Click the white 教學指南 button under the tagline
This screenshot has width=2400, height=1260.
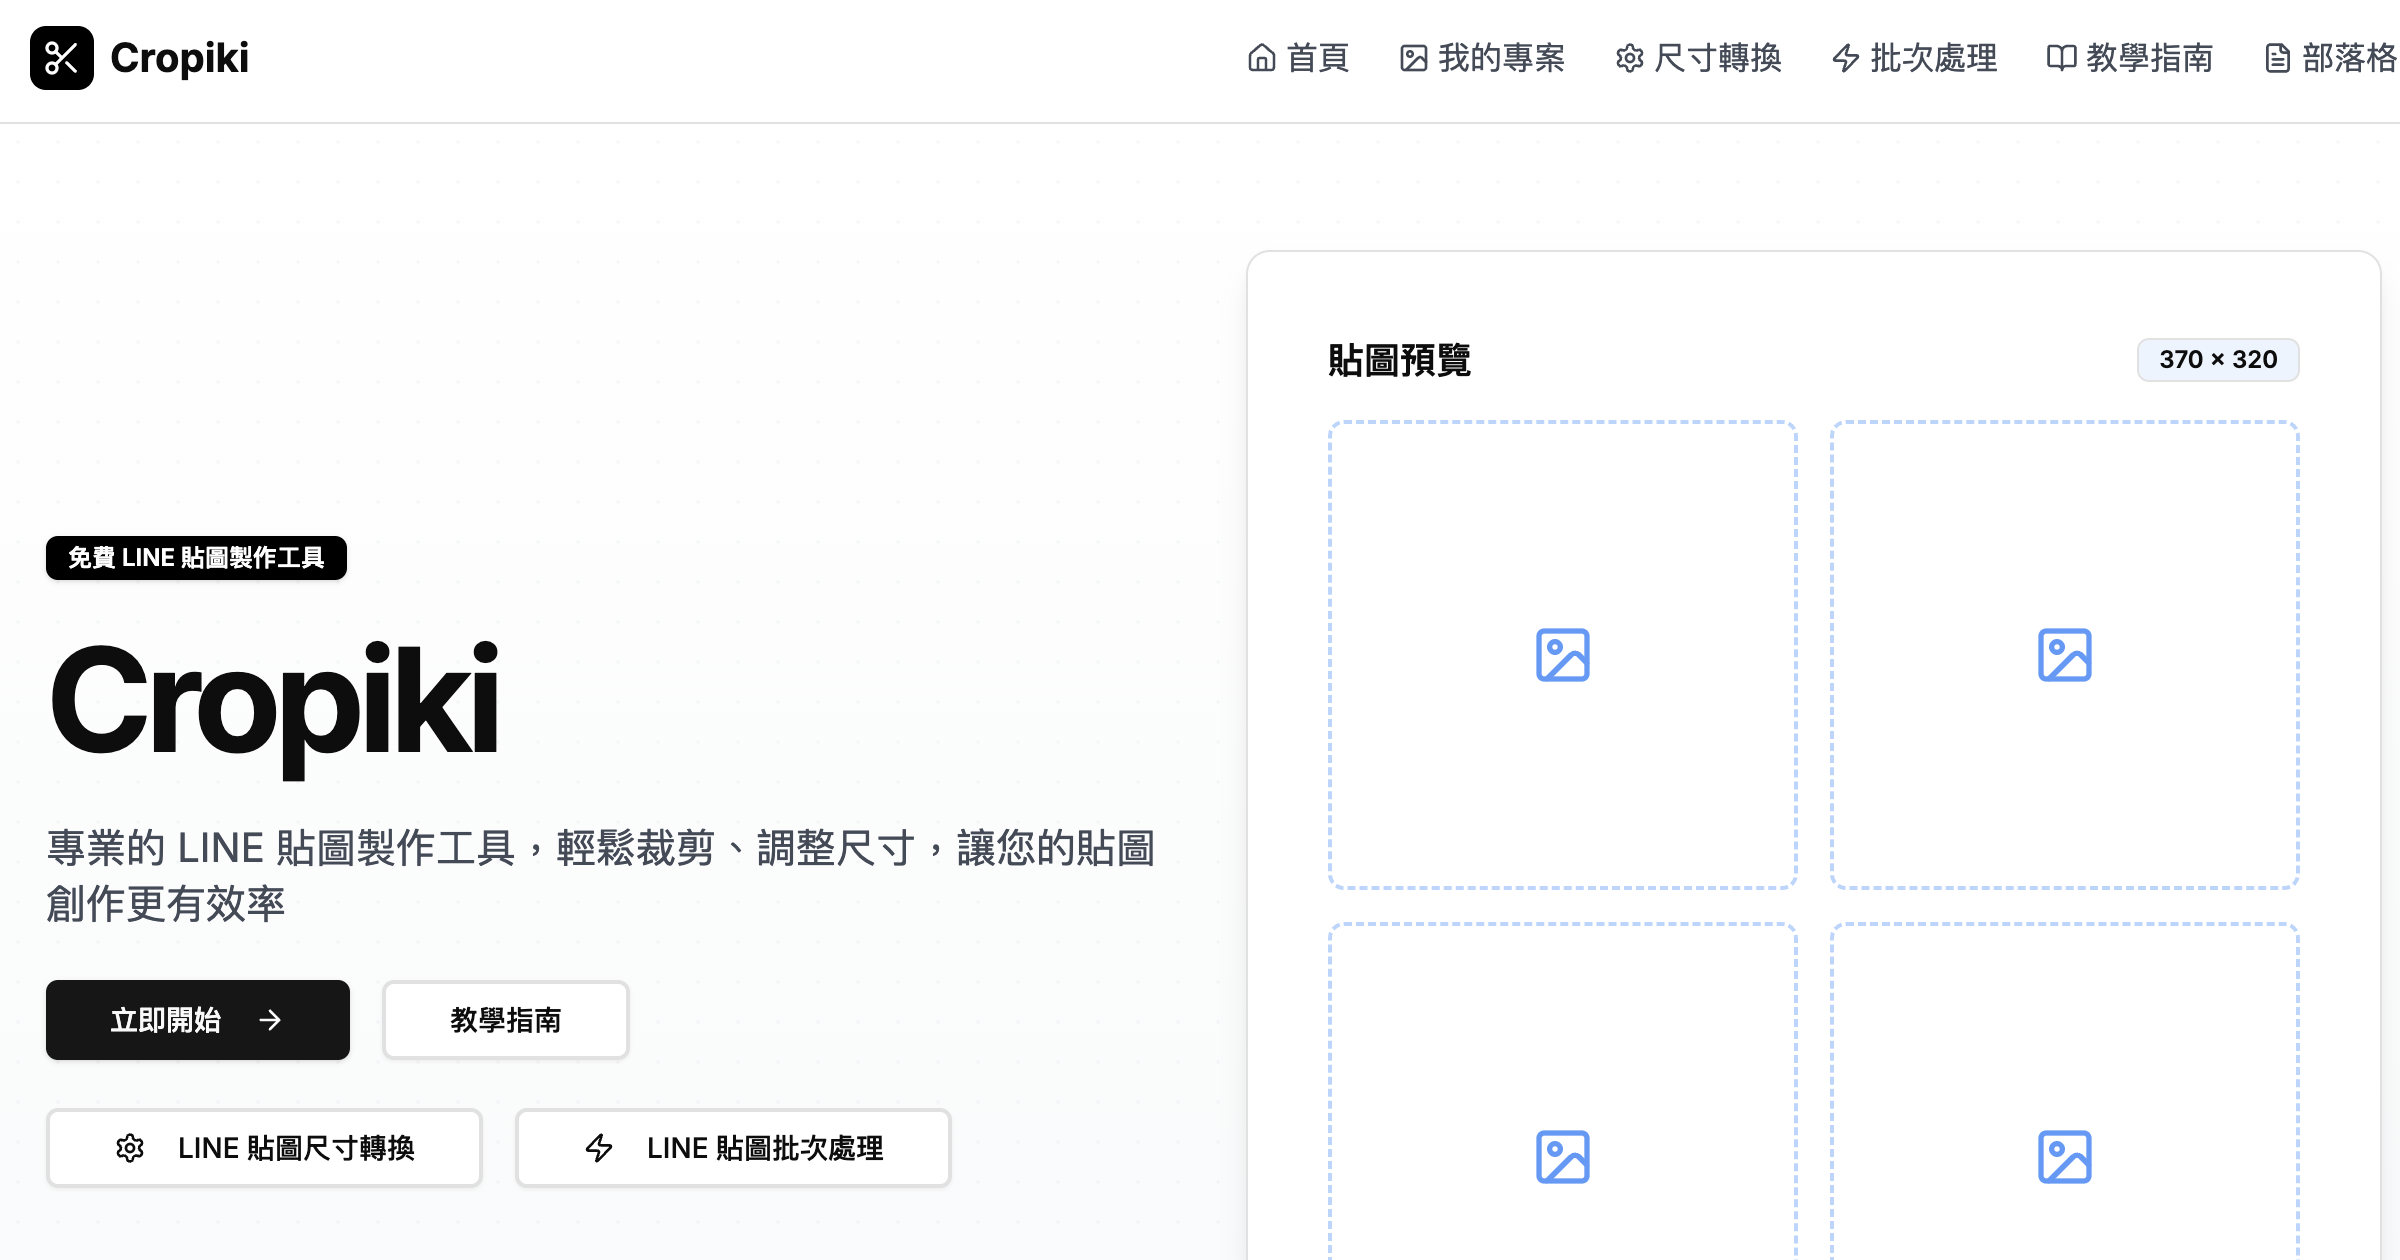click(505, 1020)
